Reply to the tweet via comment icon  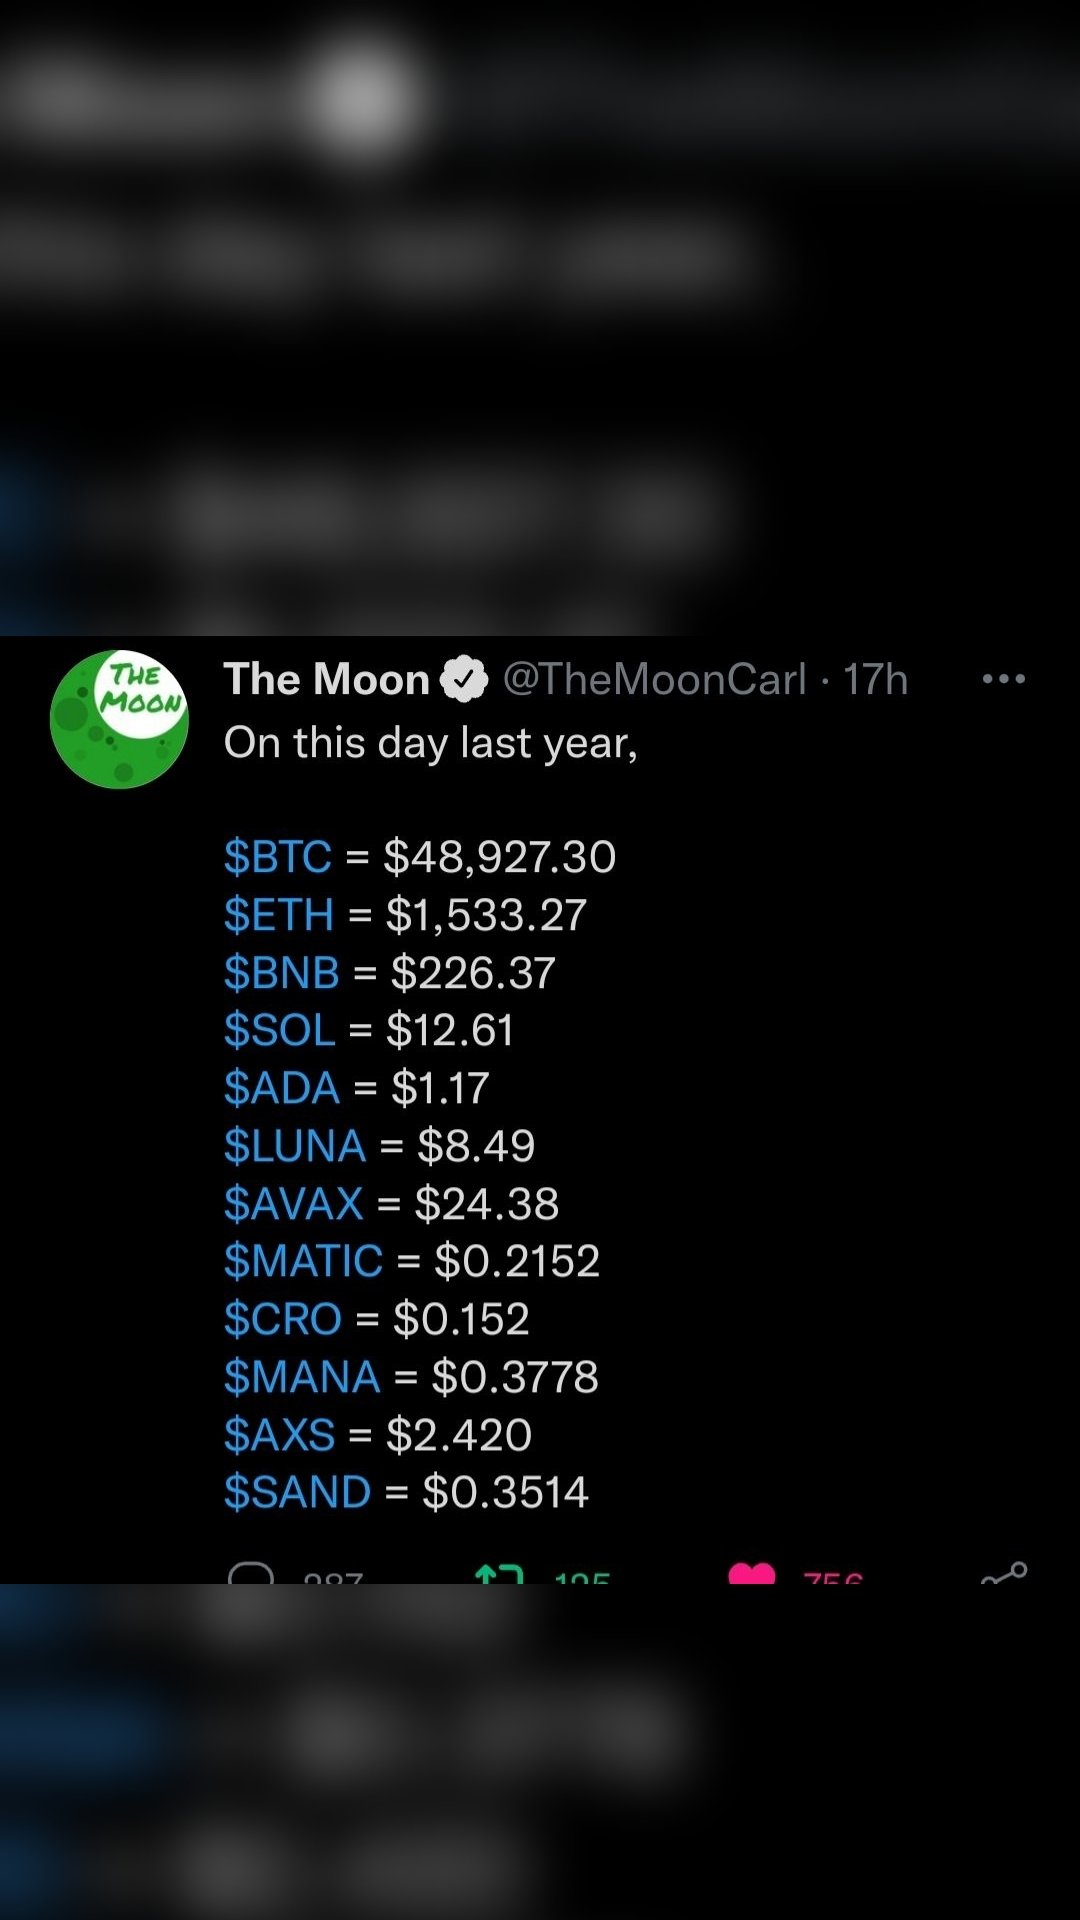(251, 1574)
